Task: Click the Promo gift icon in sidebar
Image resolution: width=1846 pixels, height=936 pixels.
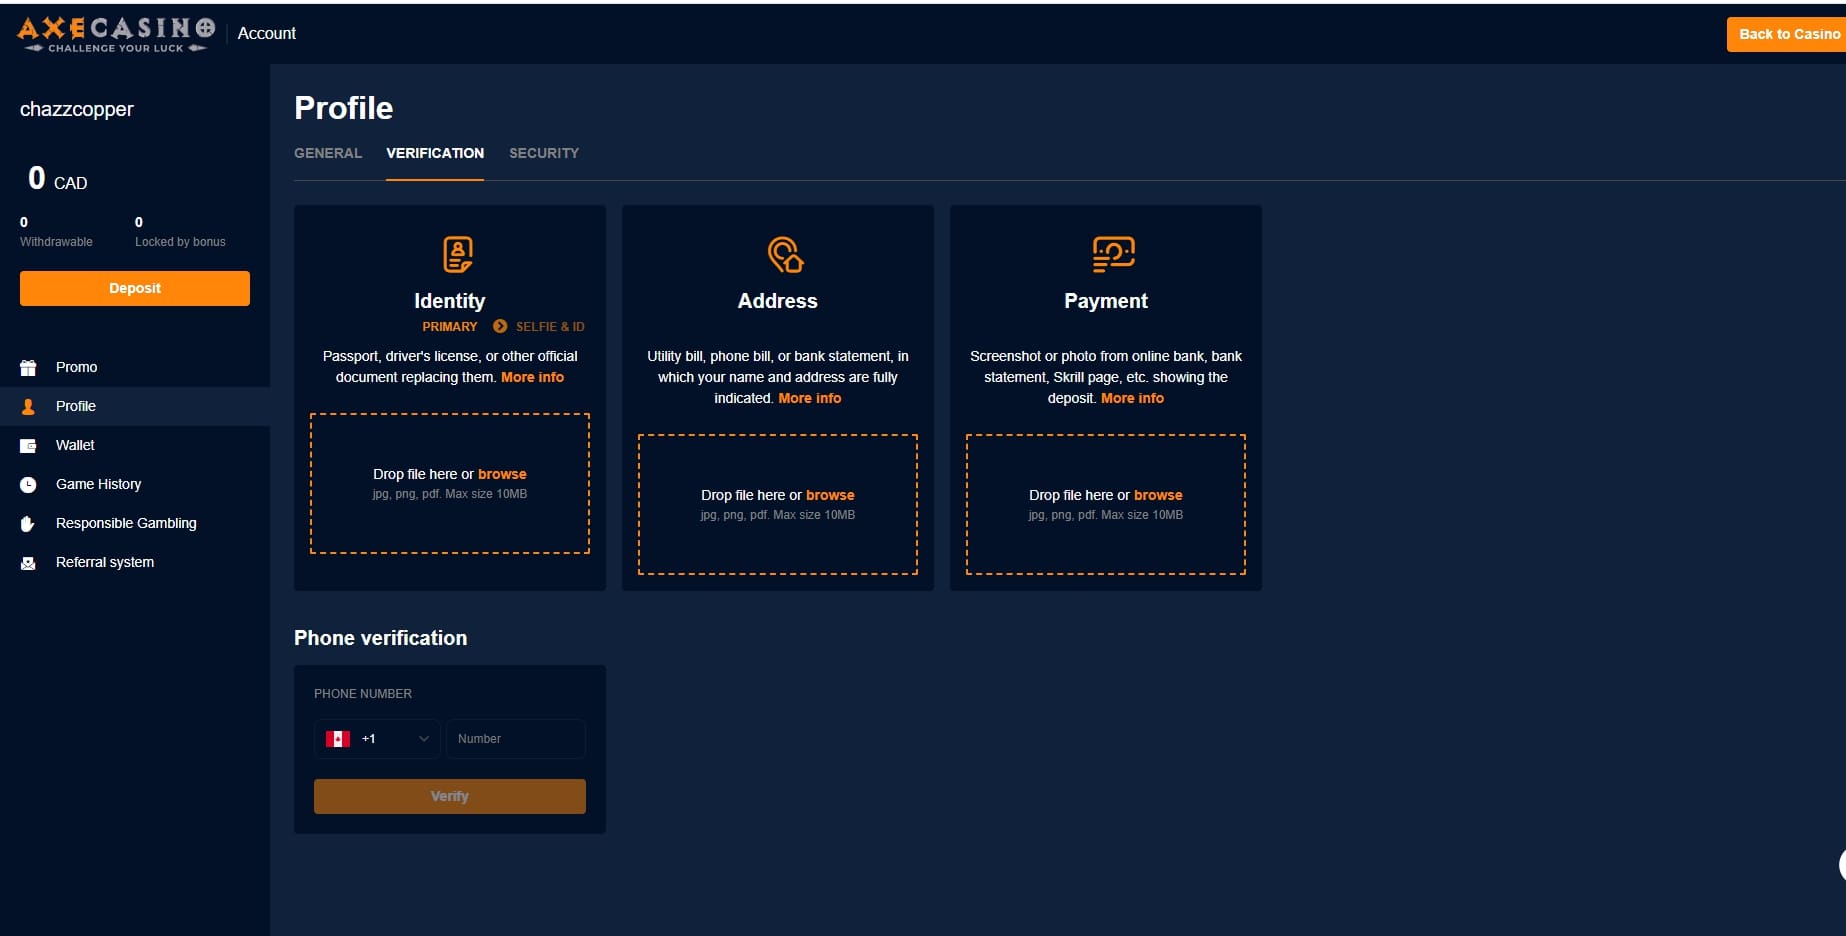Action: (x=28, y=368)
